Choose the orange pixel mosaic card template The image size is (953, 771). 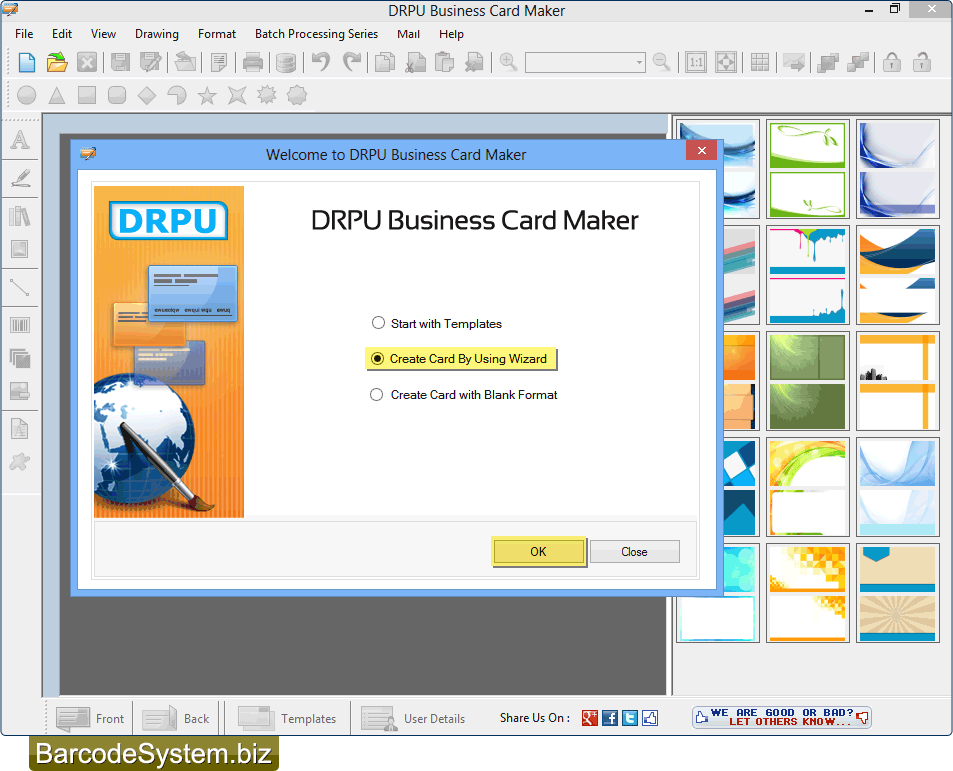(x=807, y=593)
